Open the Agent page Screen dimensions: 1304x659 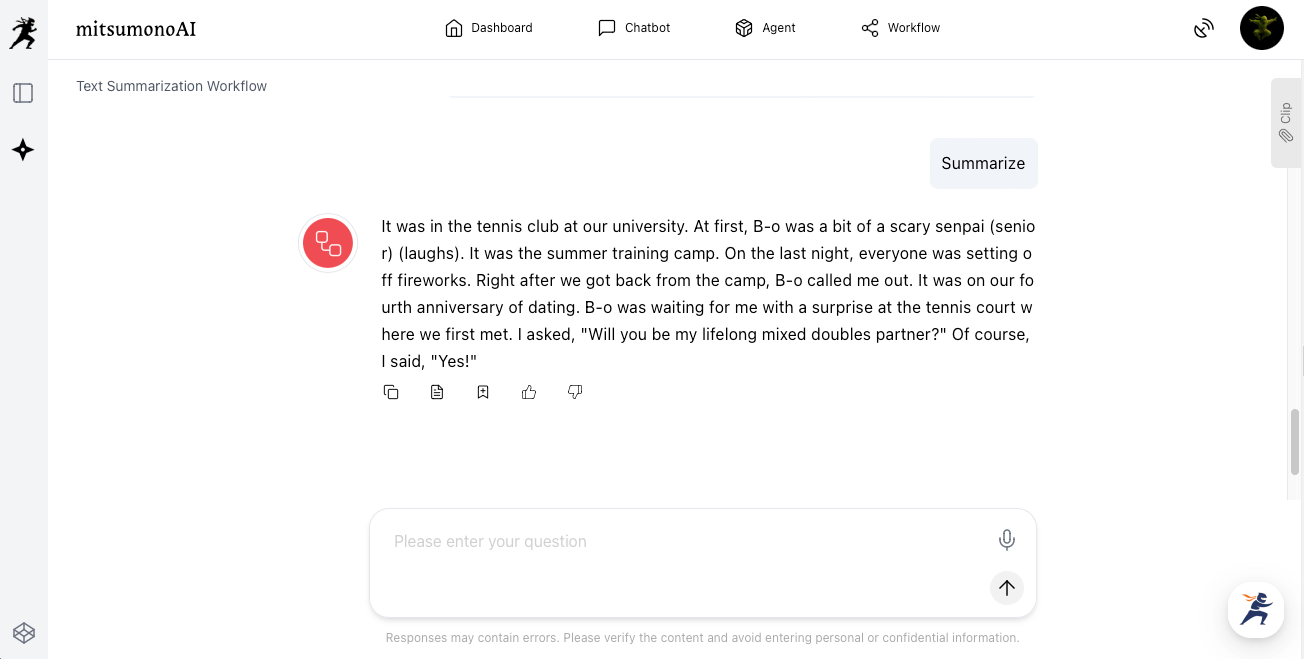765,28
